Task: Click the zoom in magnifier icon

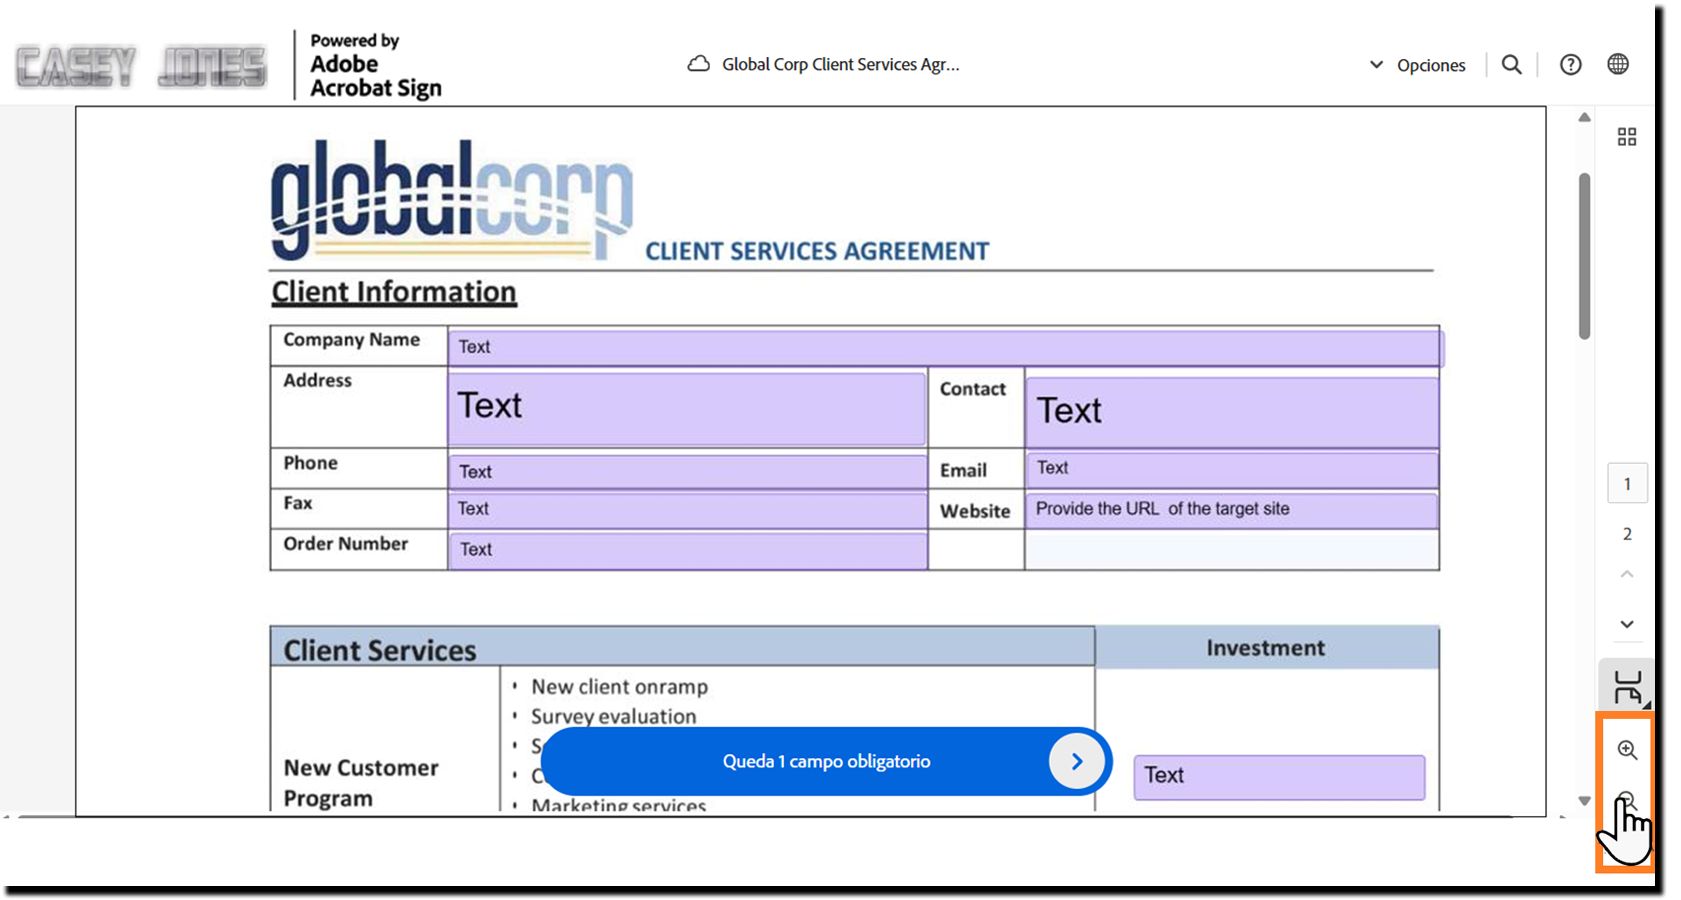Action: tap(1627, 750)
